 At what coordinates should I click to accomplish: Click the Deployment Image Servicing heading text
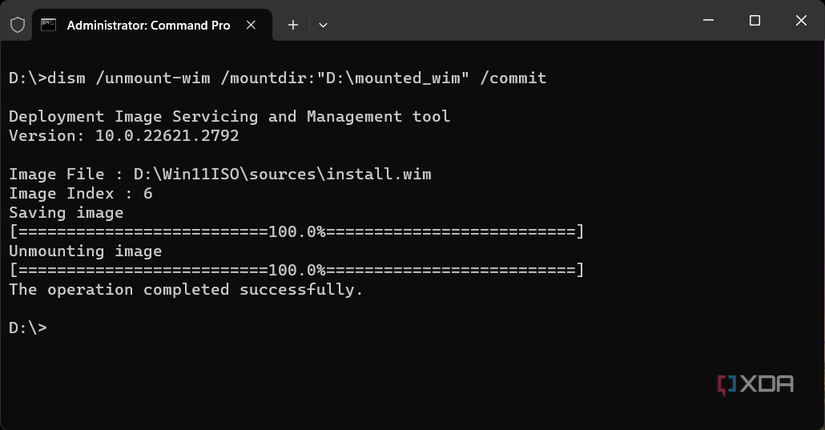[229, 116]
